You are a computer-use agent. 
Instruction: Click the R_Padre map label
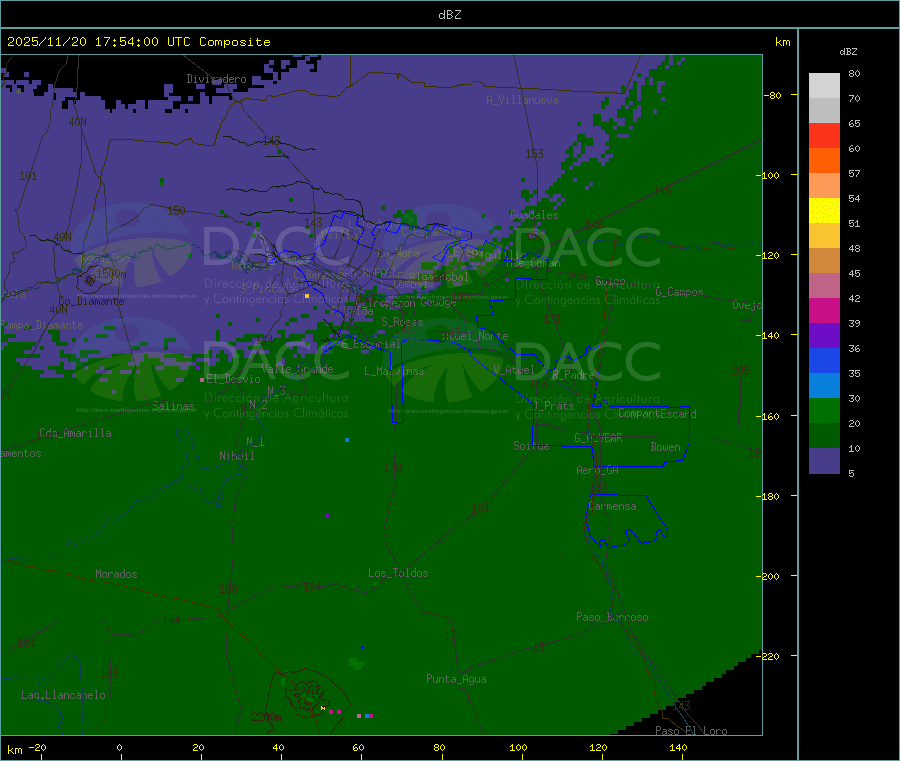[573, 375]
